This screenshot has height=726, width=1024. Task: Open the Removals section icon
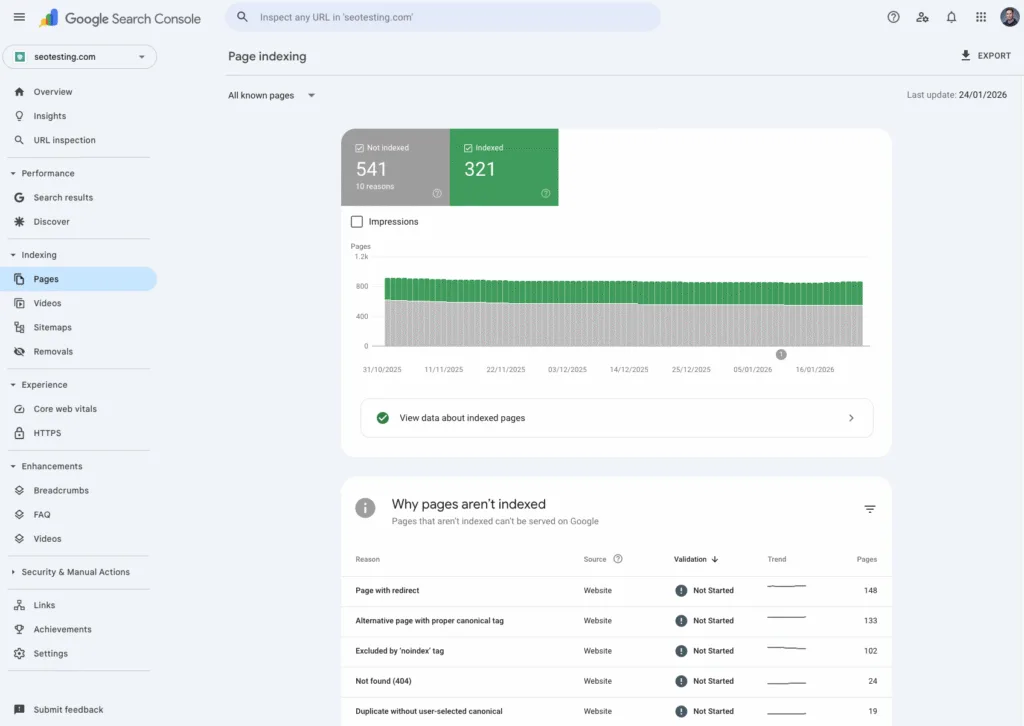tap(21, 351)
